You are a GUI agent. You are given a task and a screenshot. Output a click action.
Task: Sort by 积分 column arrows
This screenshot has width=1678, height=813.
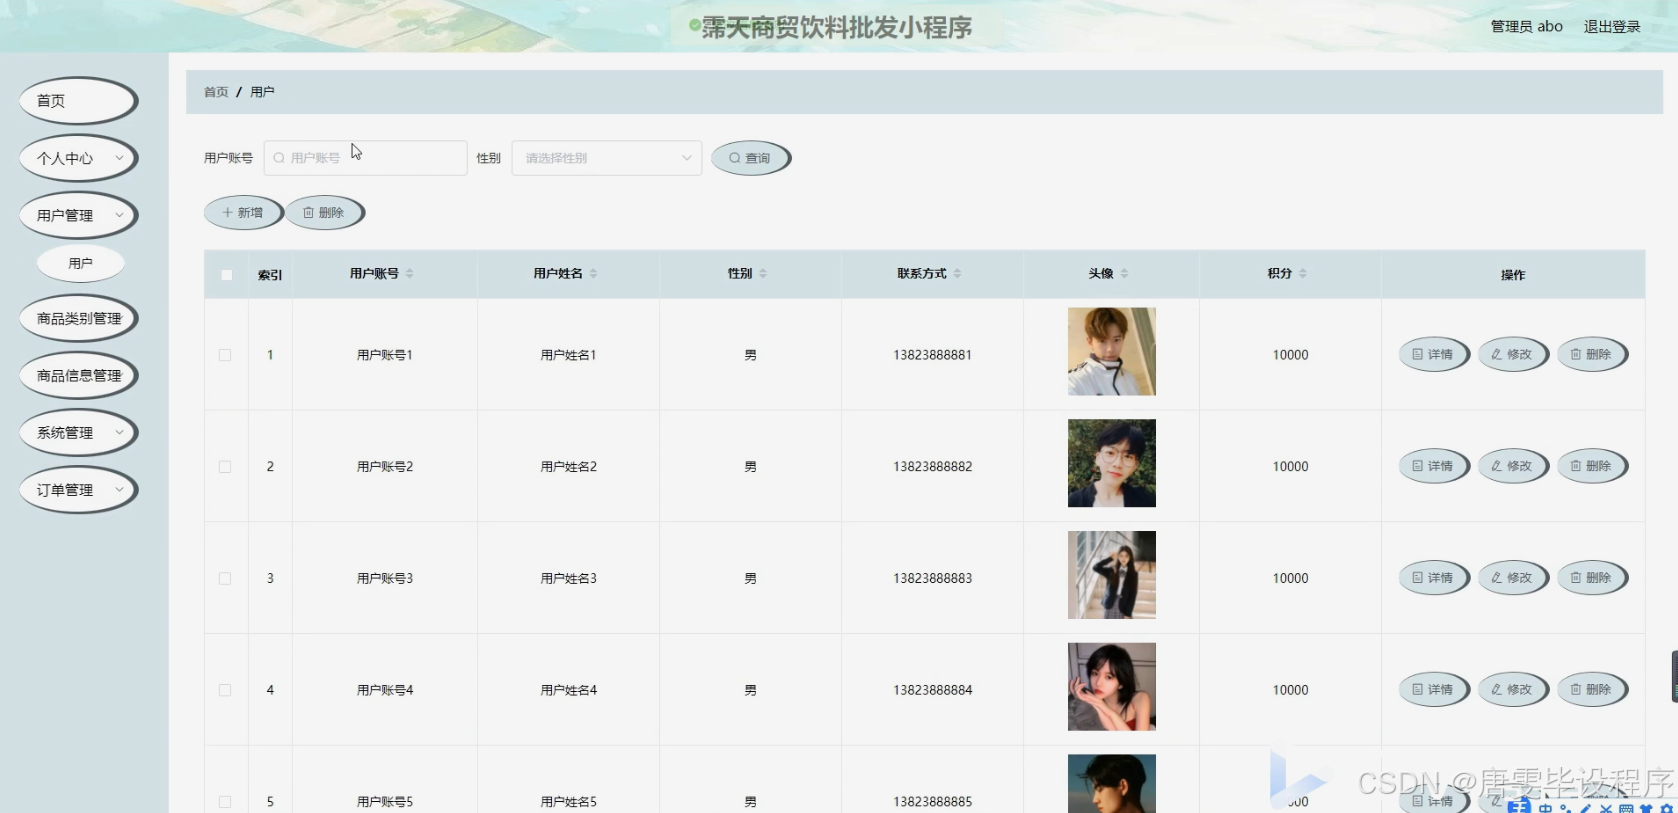click(1303, 274)
